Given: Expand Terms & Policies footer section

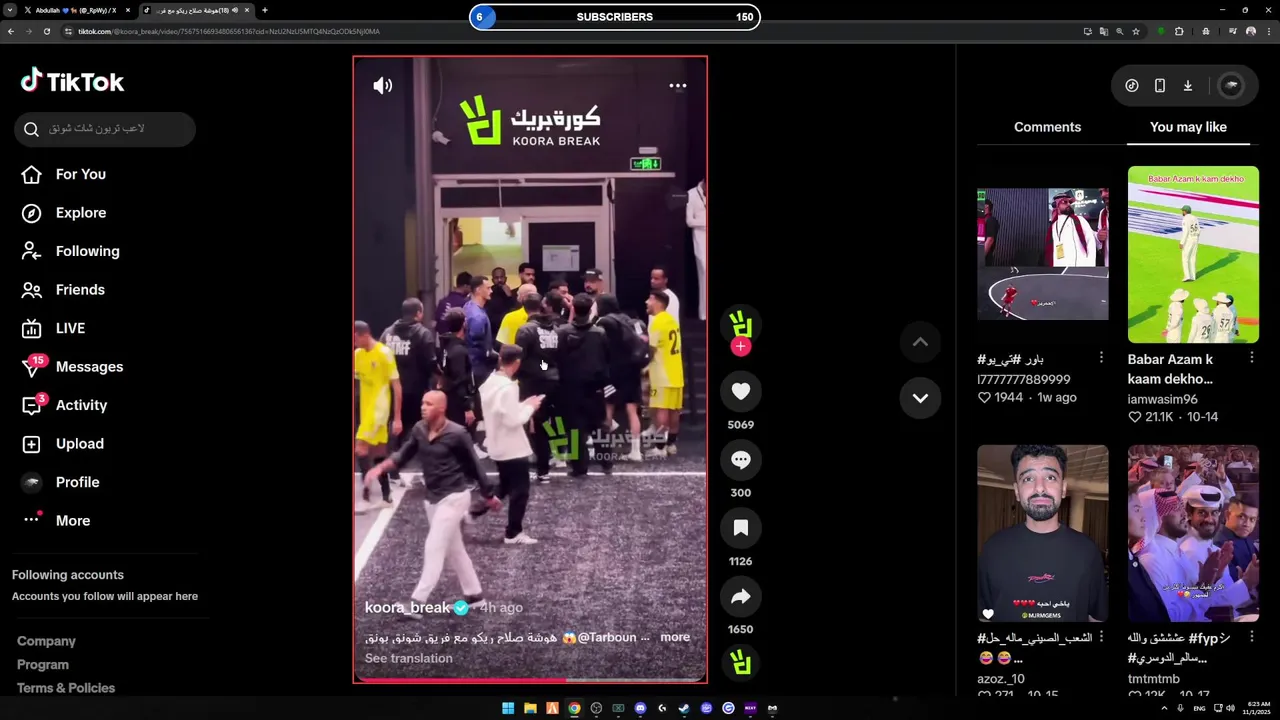Looking at the screenshot, I should (x=66, y=688).
